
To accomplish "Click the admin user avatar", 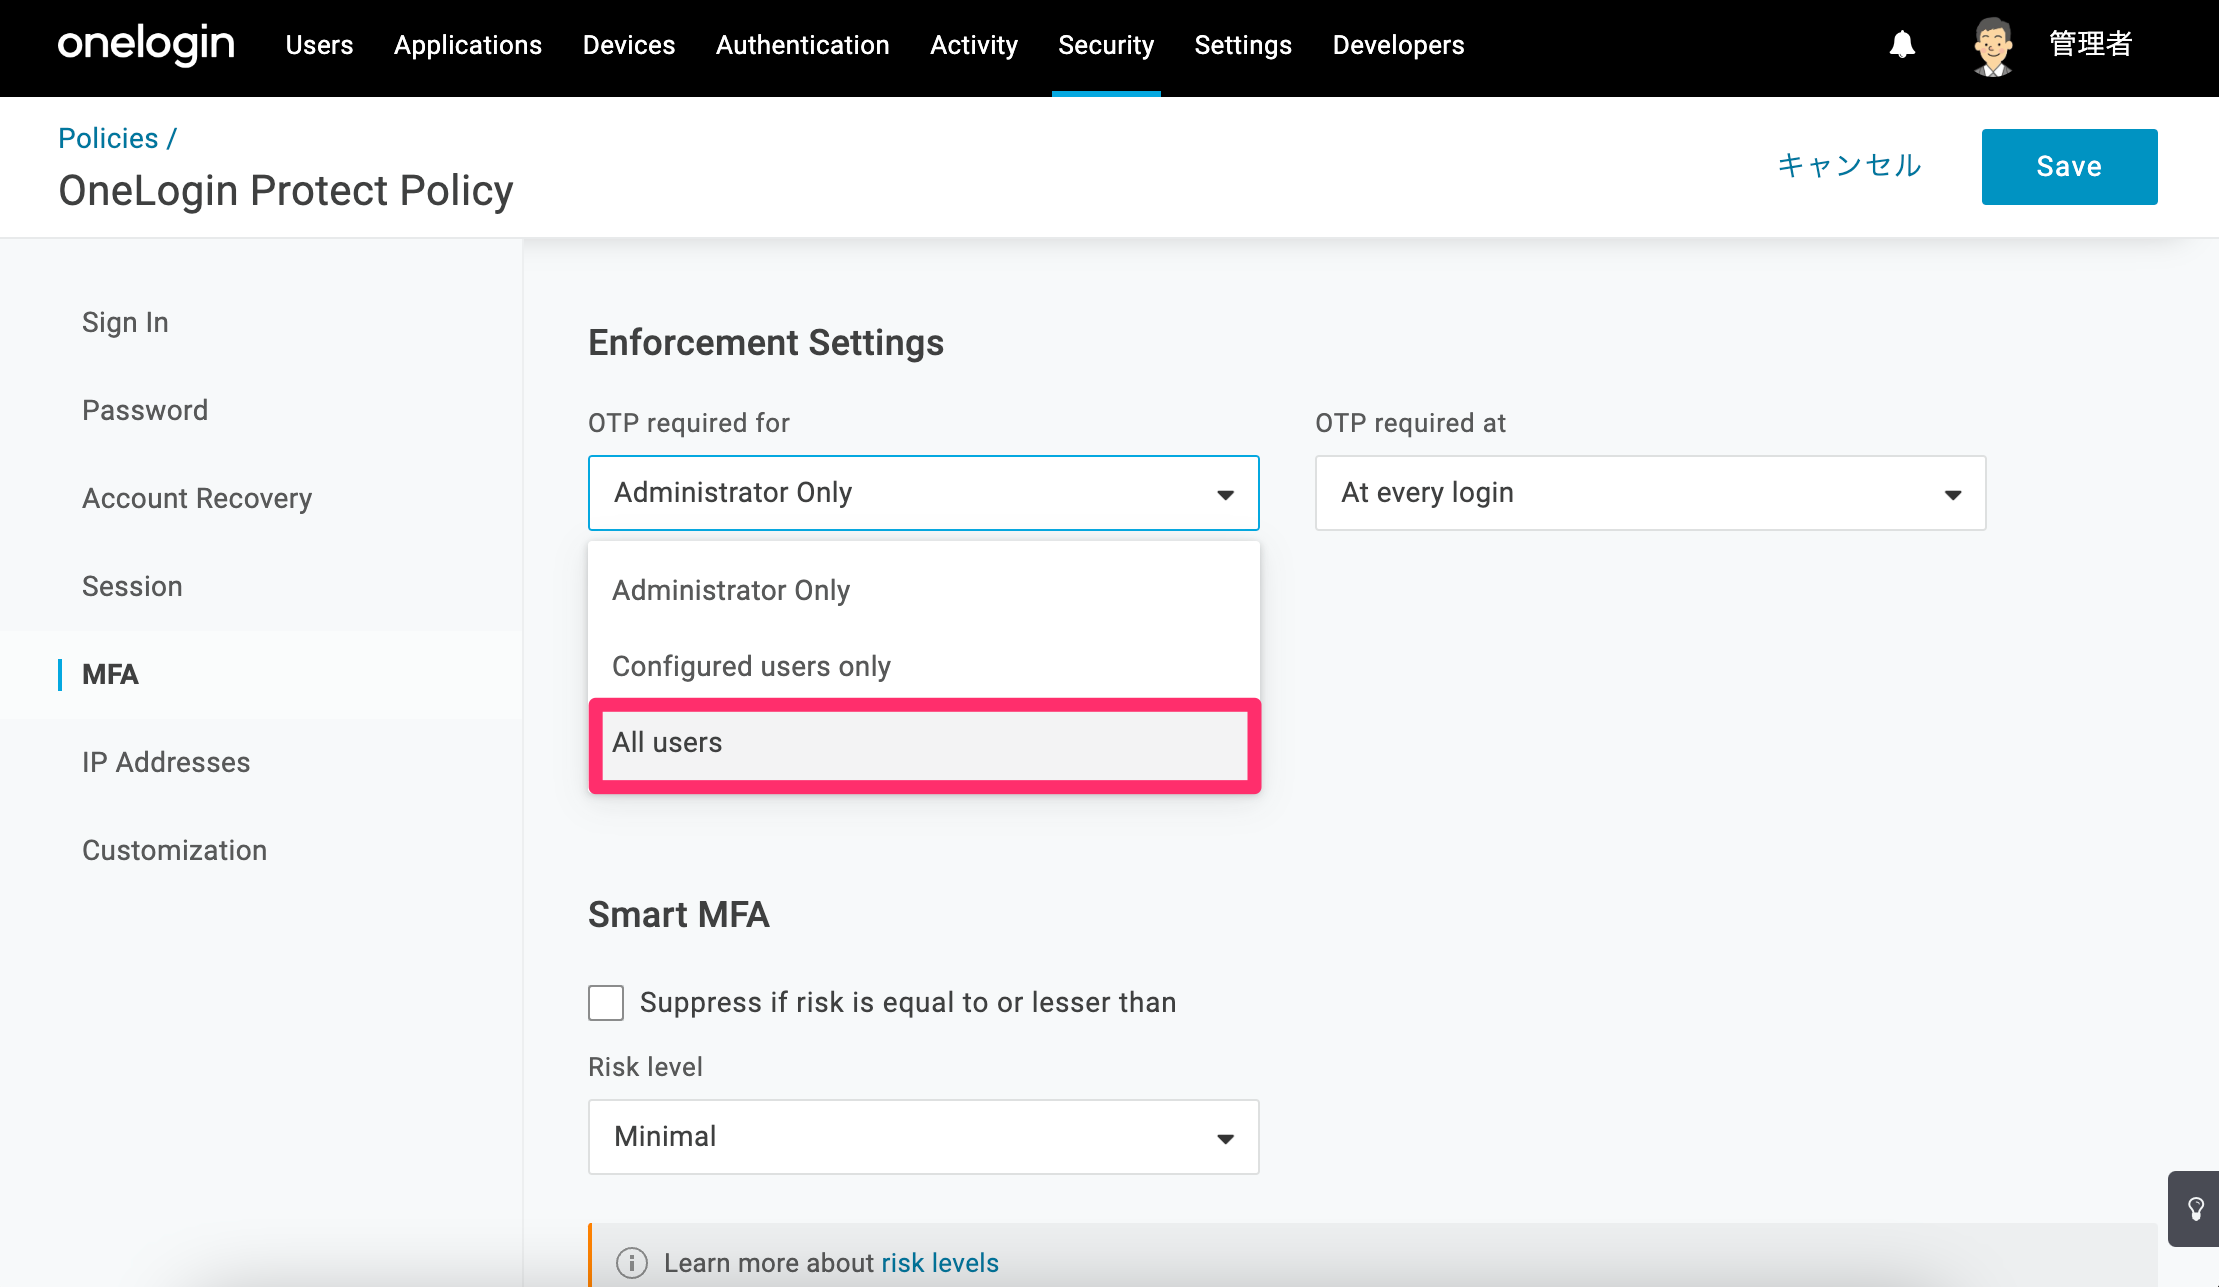I will (1993, 46).
